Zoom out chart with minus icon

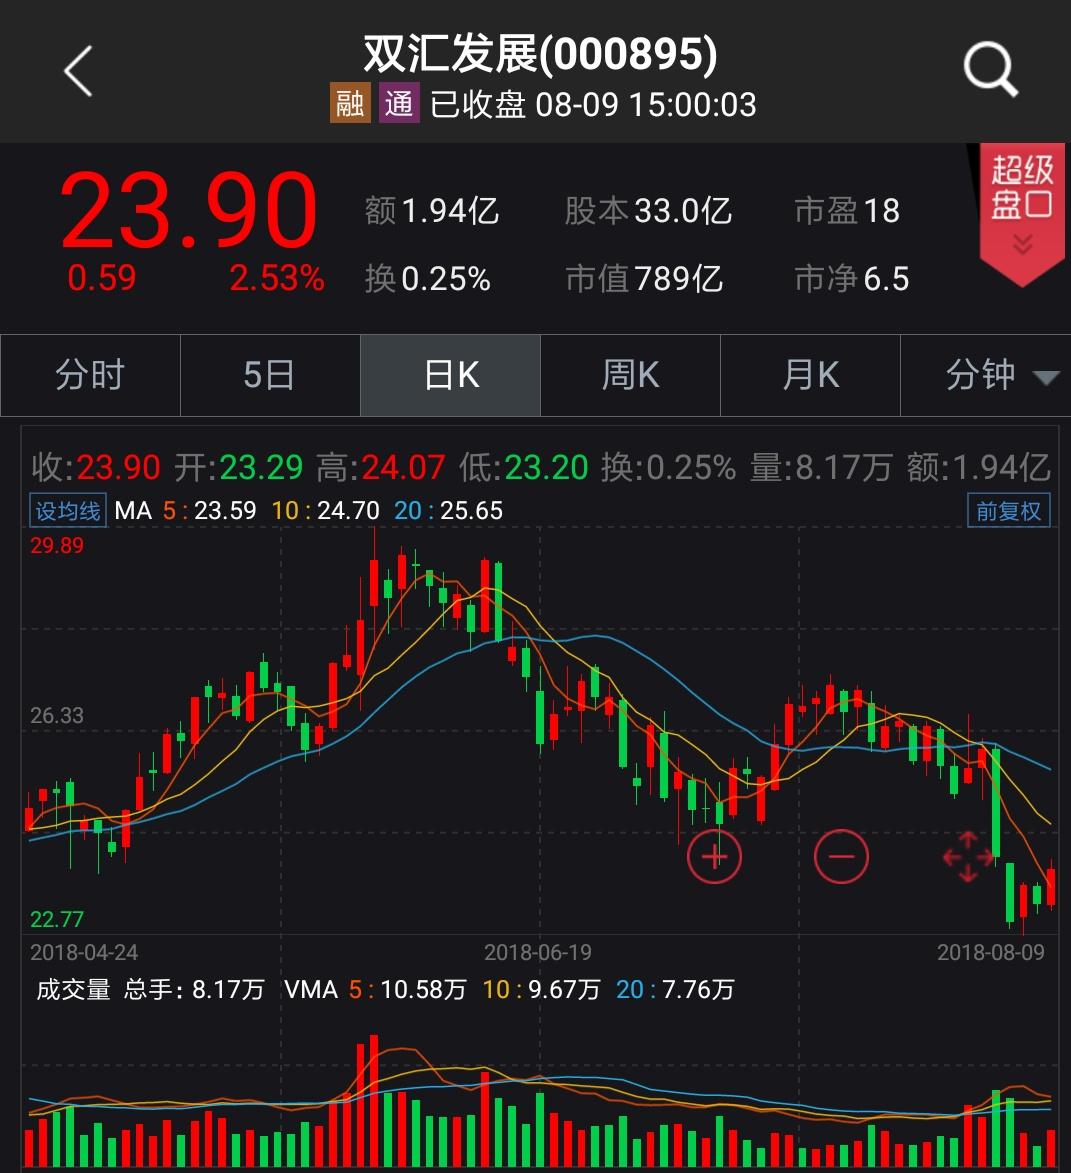(841, 857)
